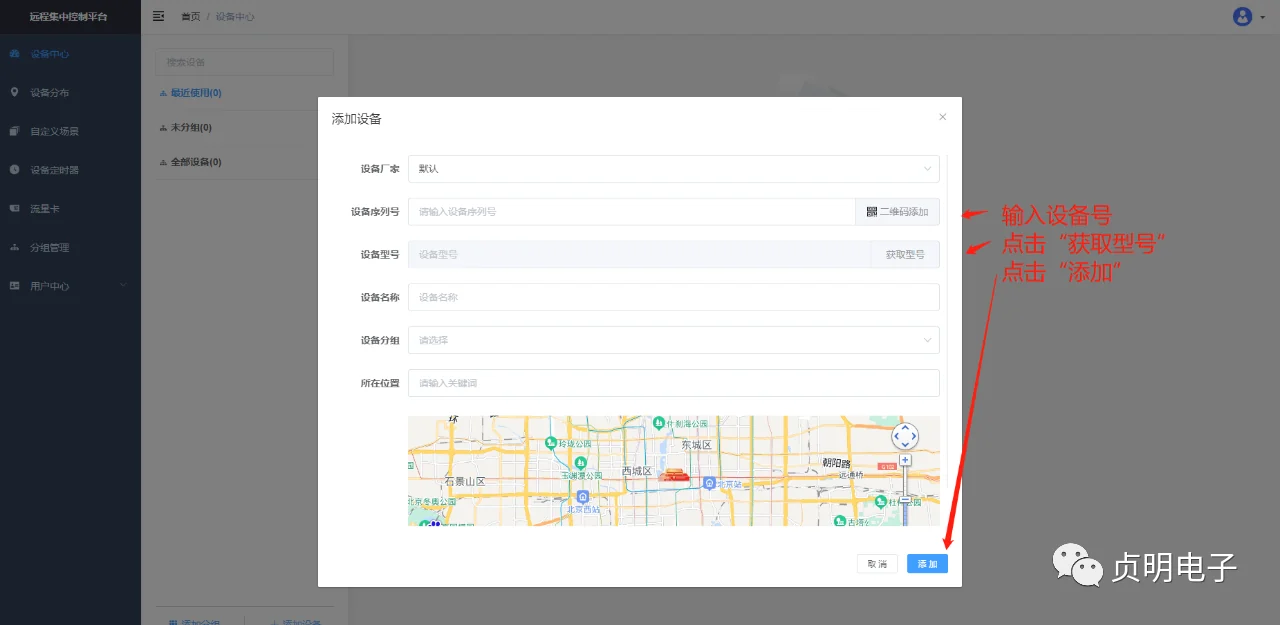
Task: Click the 什刹海公园 park marker on map
Action: [x=659, y=422]
